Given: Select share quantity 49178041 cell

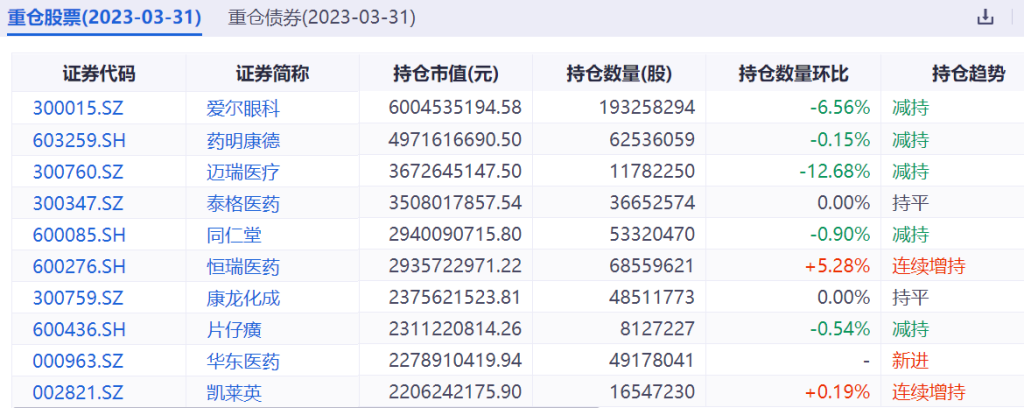Looking at the screenshot, I should [652, 361].
